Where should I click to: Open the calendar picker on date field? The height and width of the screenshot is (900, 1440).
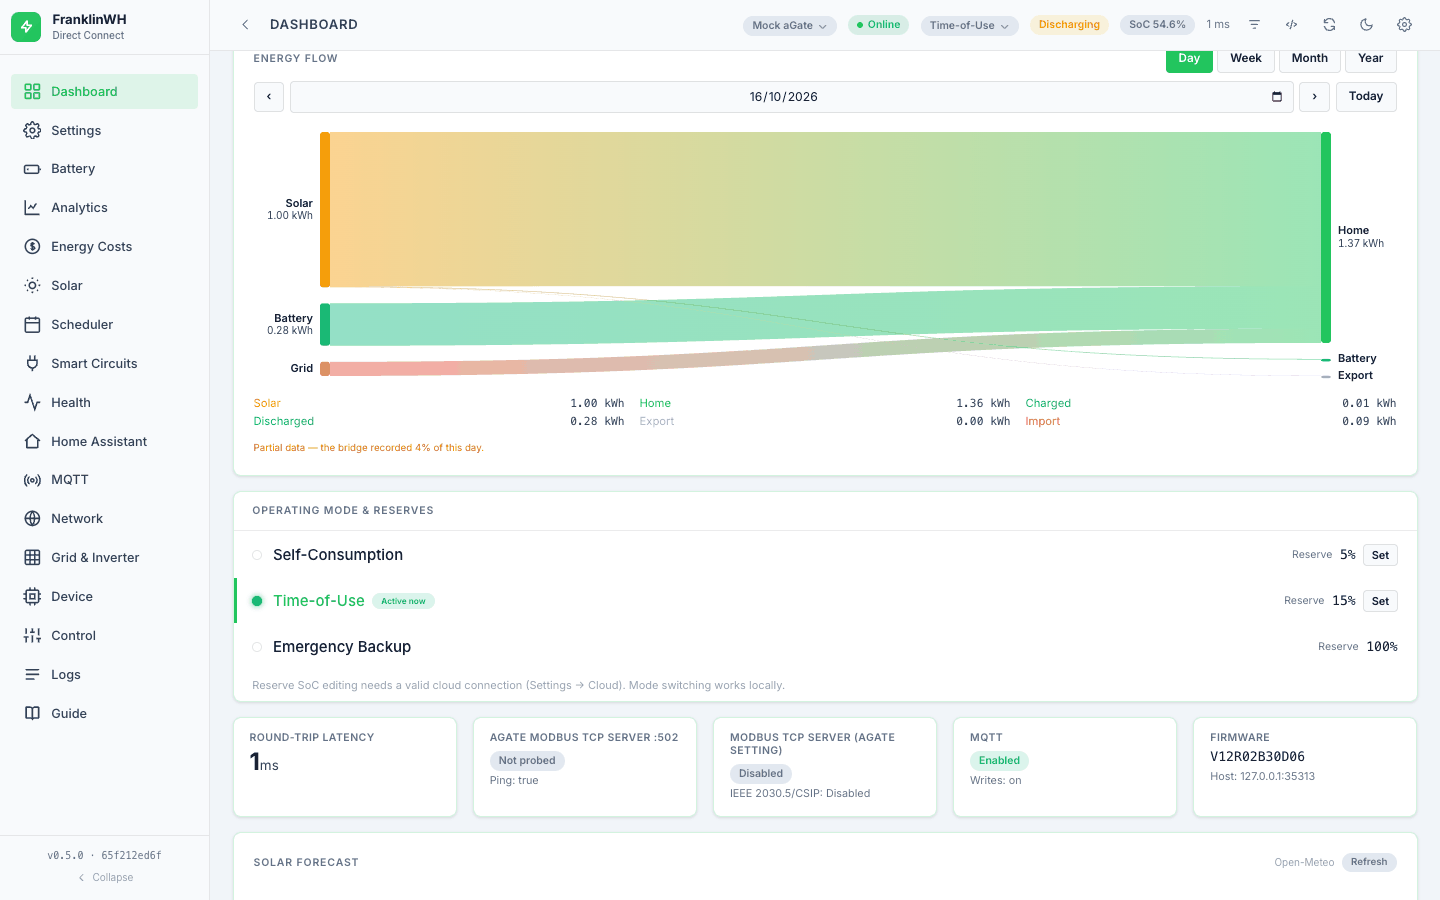click(x=1277, y=97)
